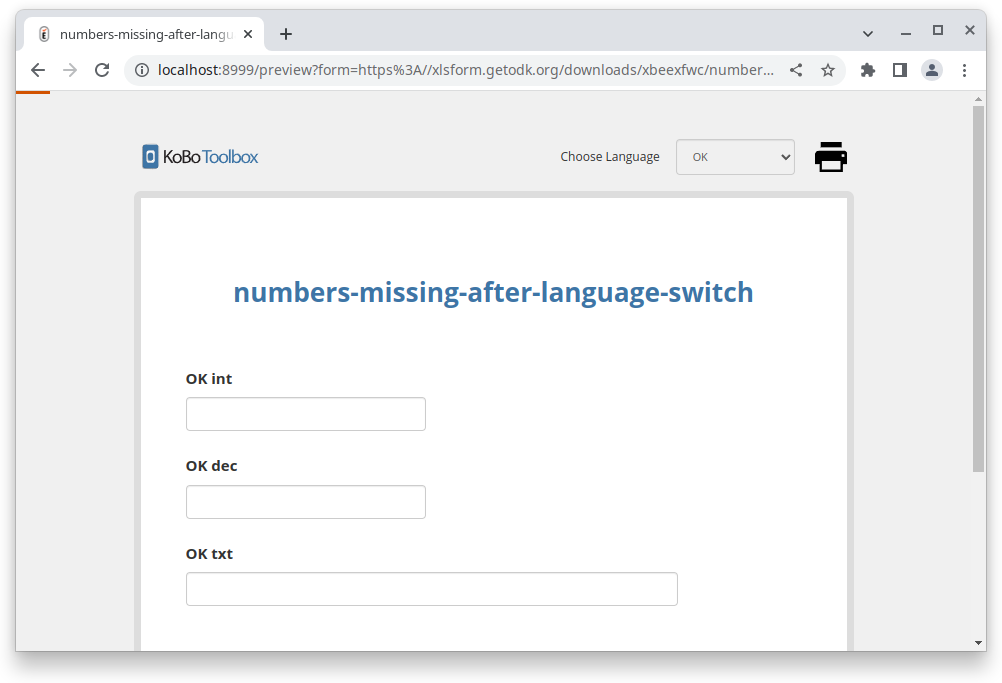This screenshot has height=683, width=1002.
Task: Focus the OK dec input field
Action: [305, 502]
